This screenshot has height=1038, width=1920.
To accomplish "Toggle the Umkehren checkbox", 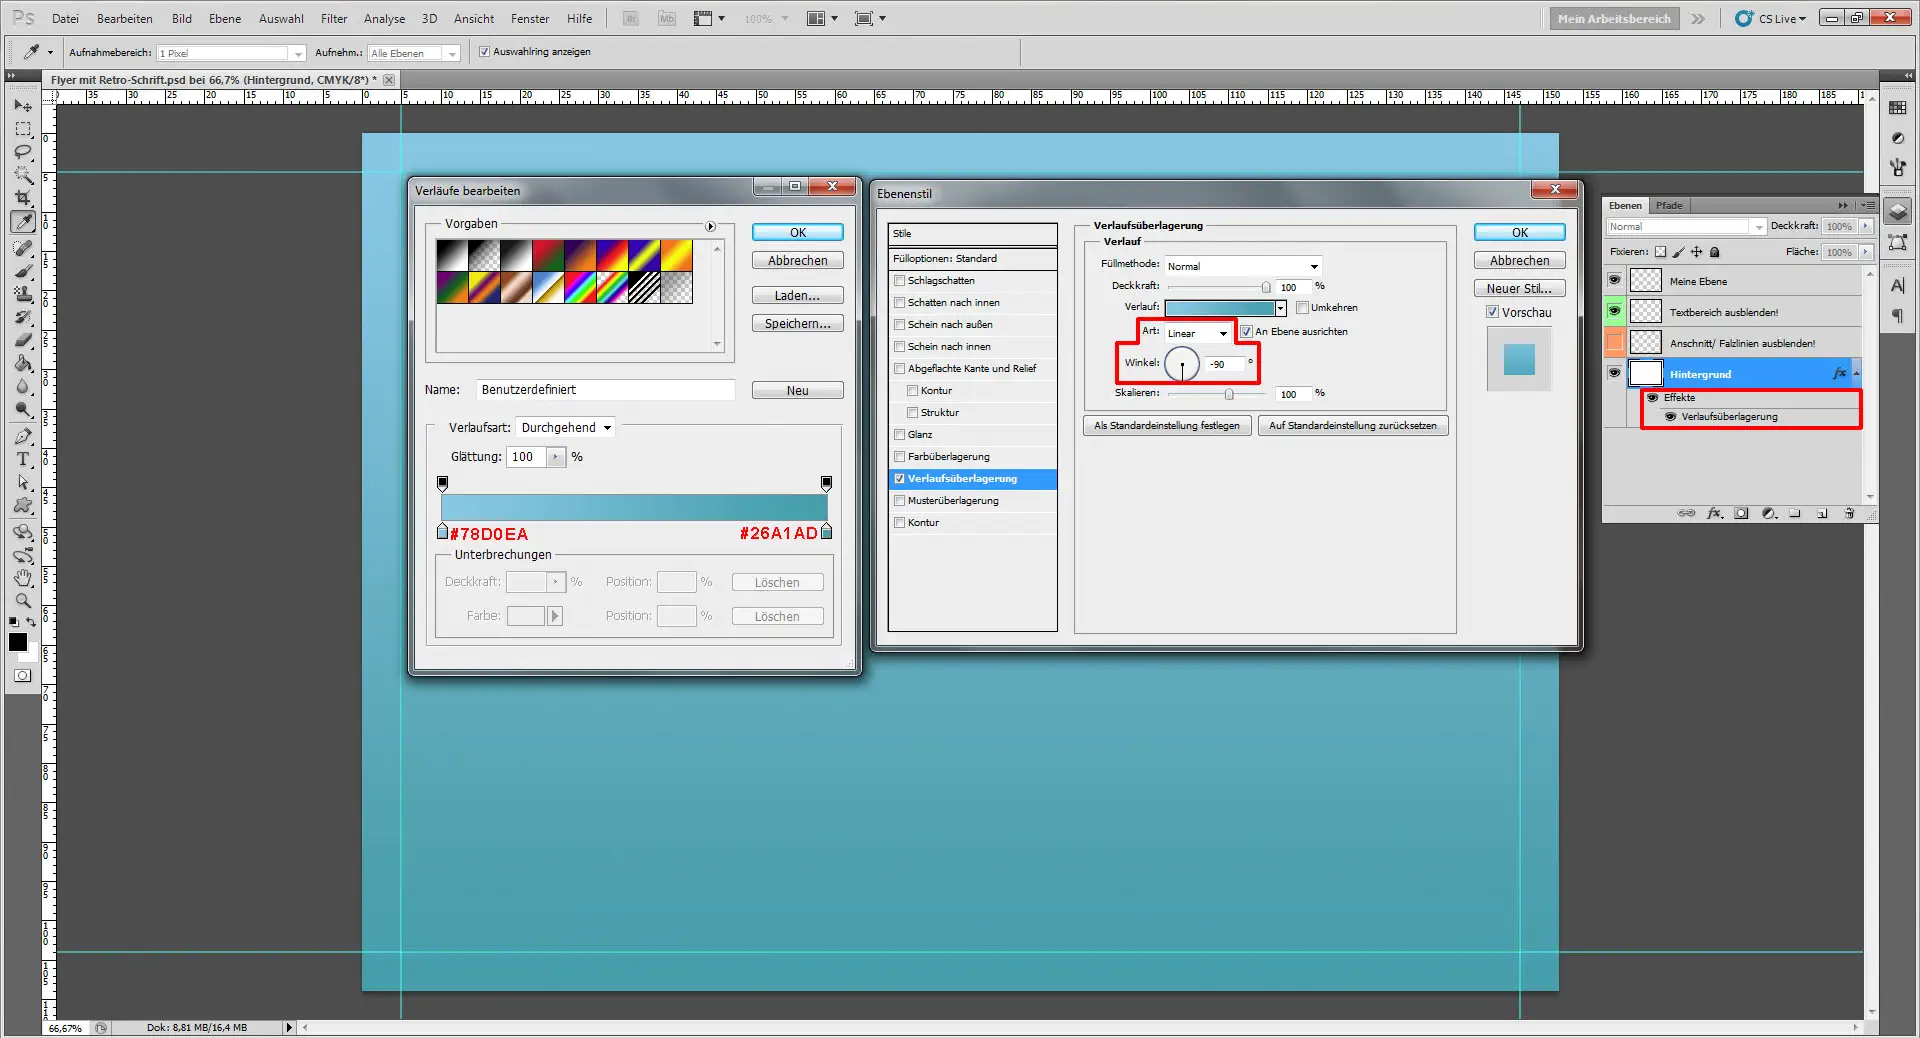I will (x=1302, y=308).
